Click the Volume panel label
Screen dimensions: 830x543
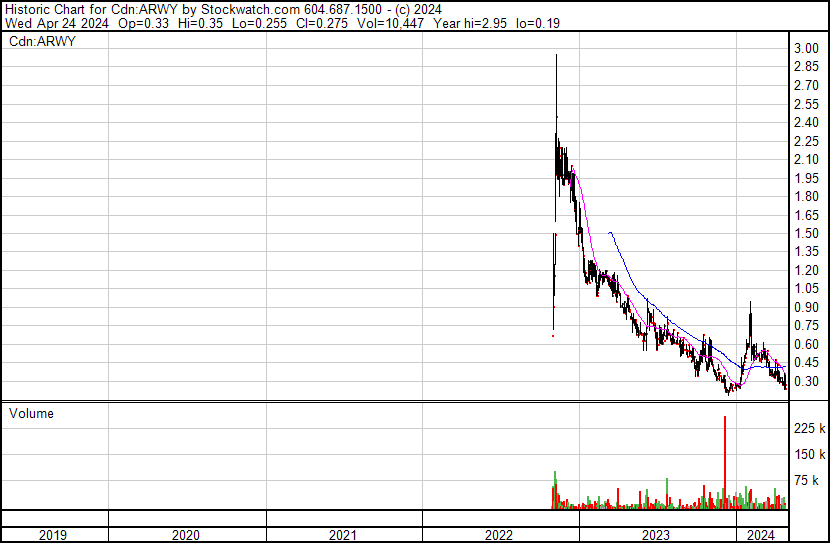[x=31, y=413]
